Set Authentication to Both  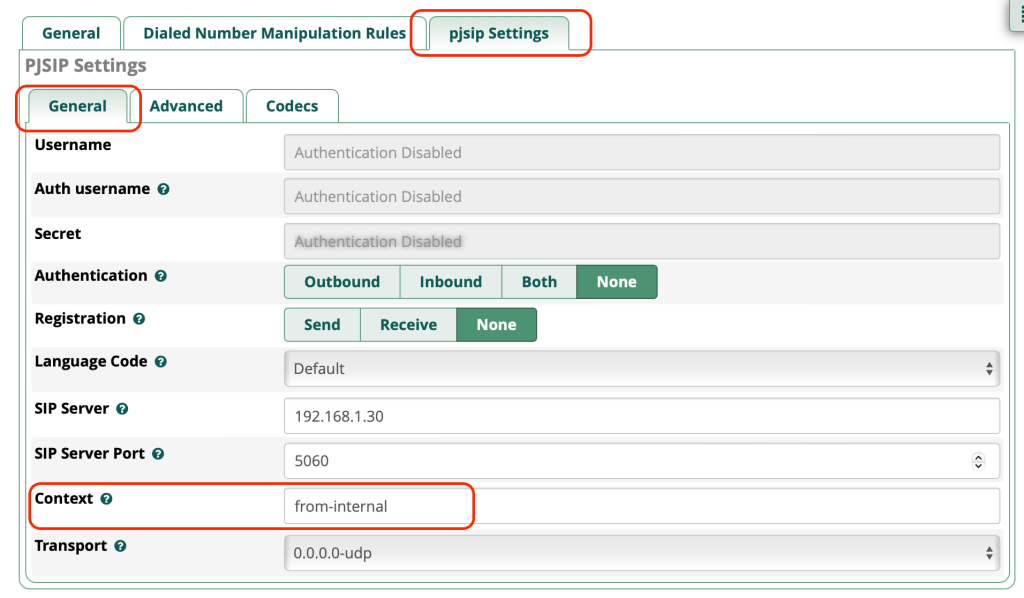point(539,282)
